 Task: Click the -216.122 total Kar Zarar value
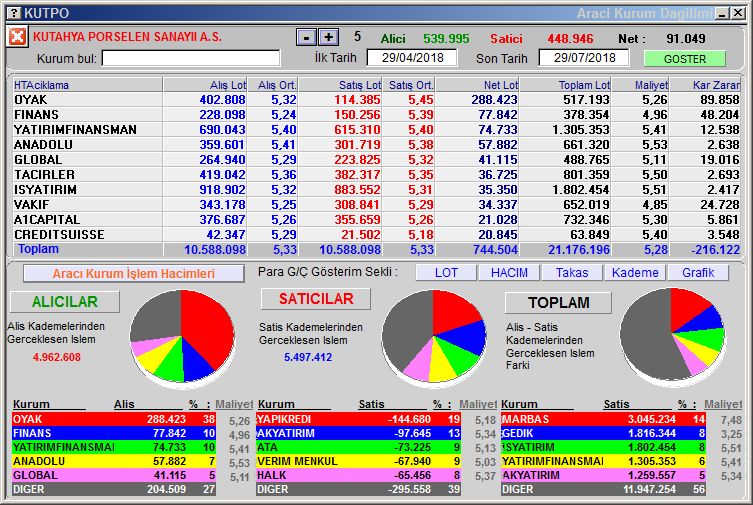[x=716, y=250]
